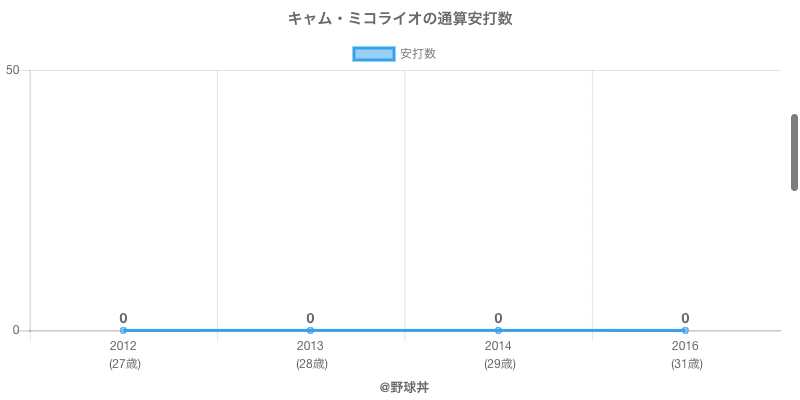Click the 安打数 legend color swatch
800x400 pixels.
374,54
